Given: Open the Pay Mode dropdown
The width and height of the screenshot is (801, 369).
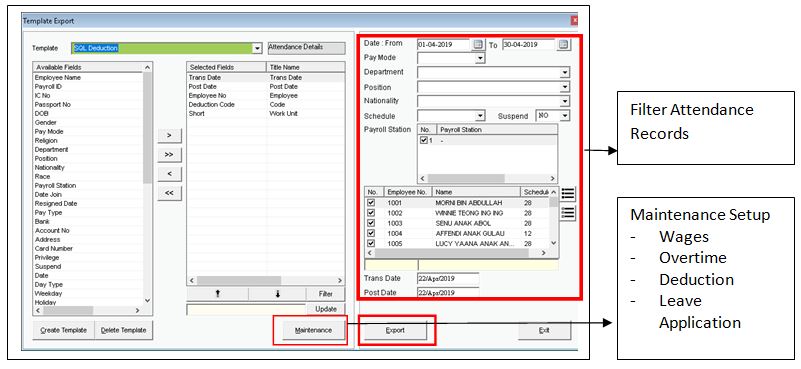Looking at the screenshot, I should [480, 58].
